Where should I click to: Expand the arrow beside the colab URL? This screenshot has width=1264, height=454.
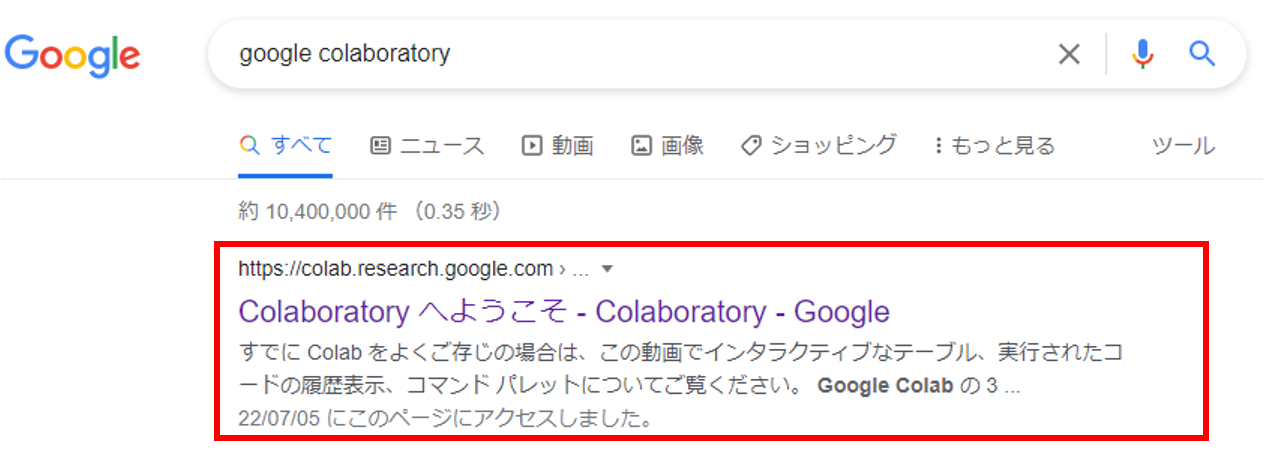tap(609, 269)
